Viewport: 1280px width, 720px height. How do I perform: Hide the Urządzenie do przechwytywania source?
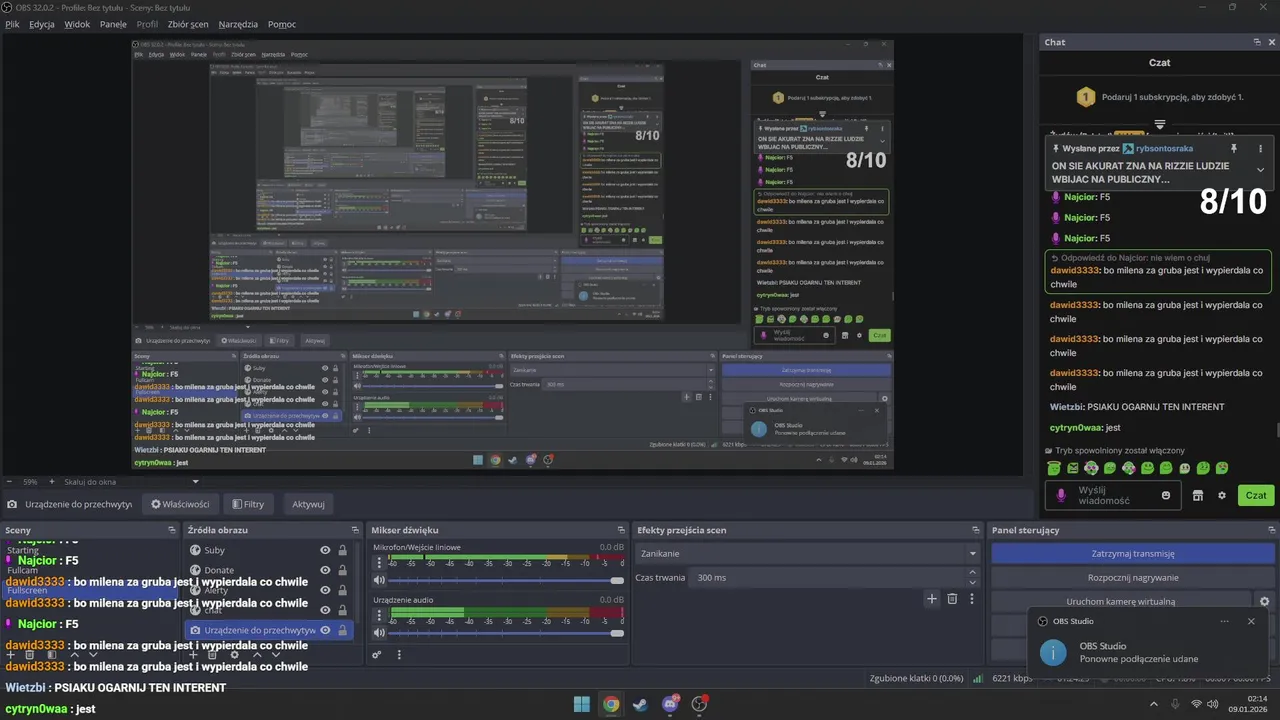pos(325,630)
